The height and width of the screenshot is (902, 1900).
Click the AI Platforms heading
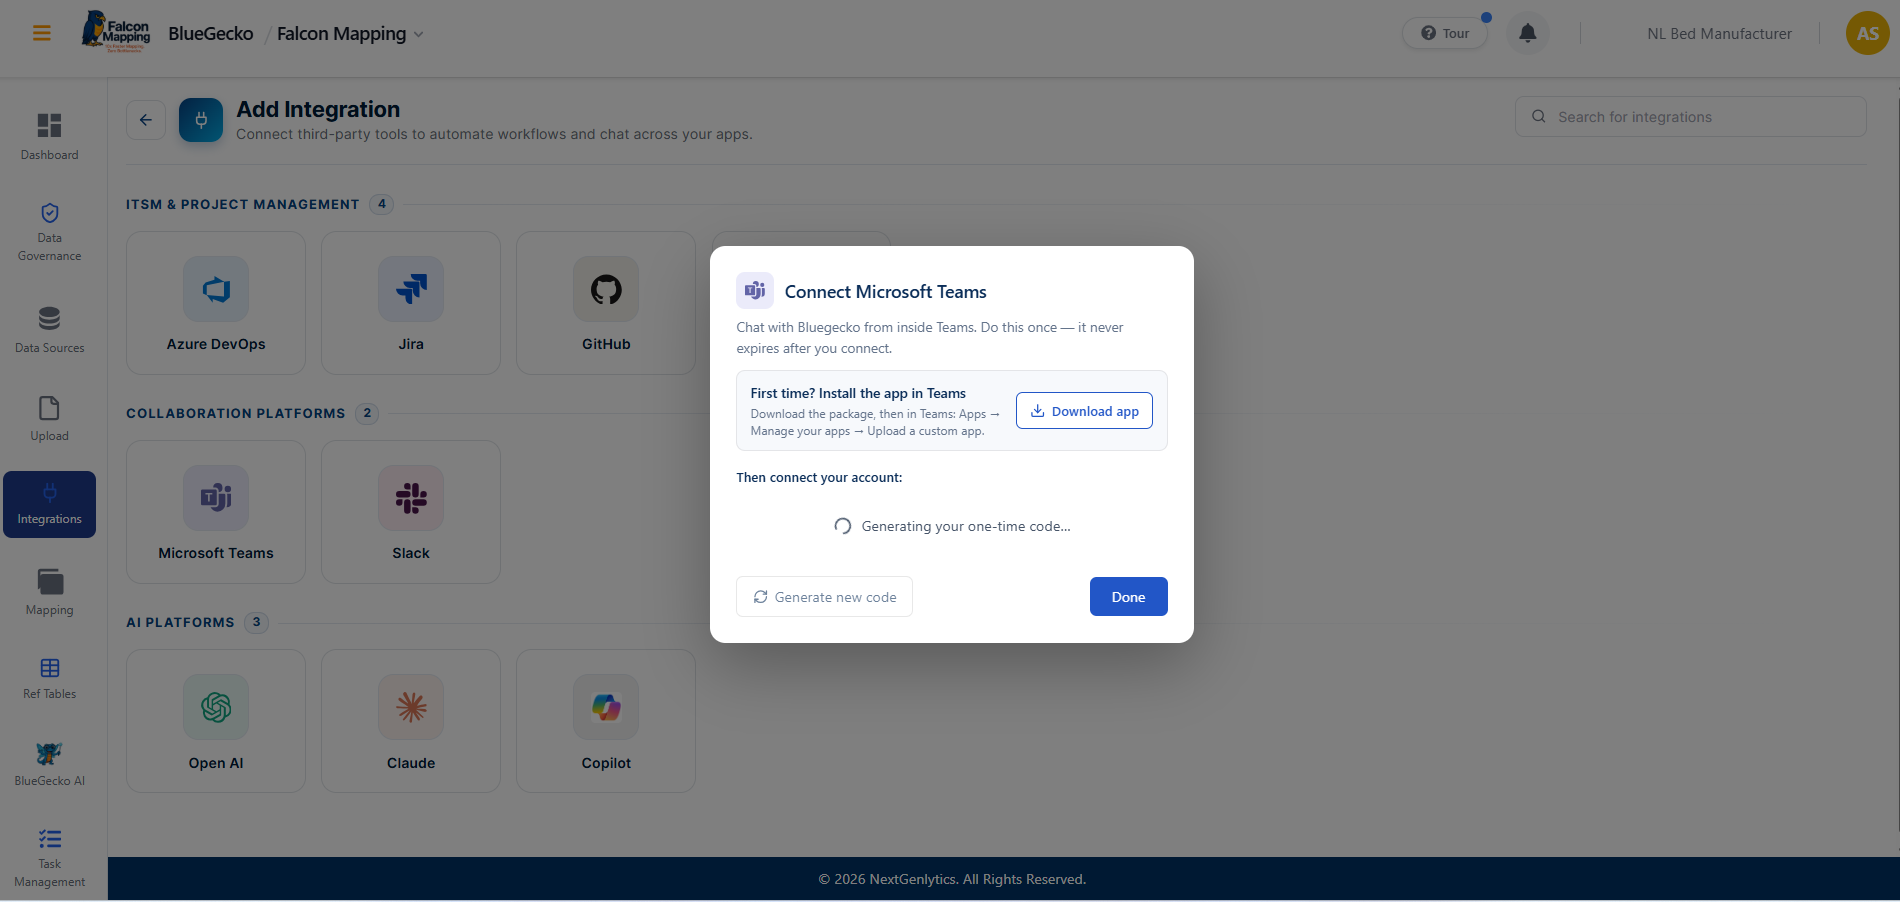180,622
